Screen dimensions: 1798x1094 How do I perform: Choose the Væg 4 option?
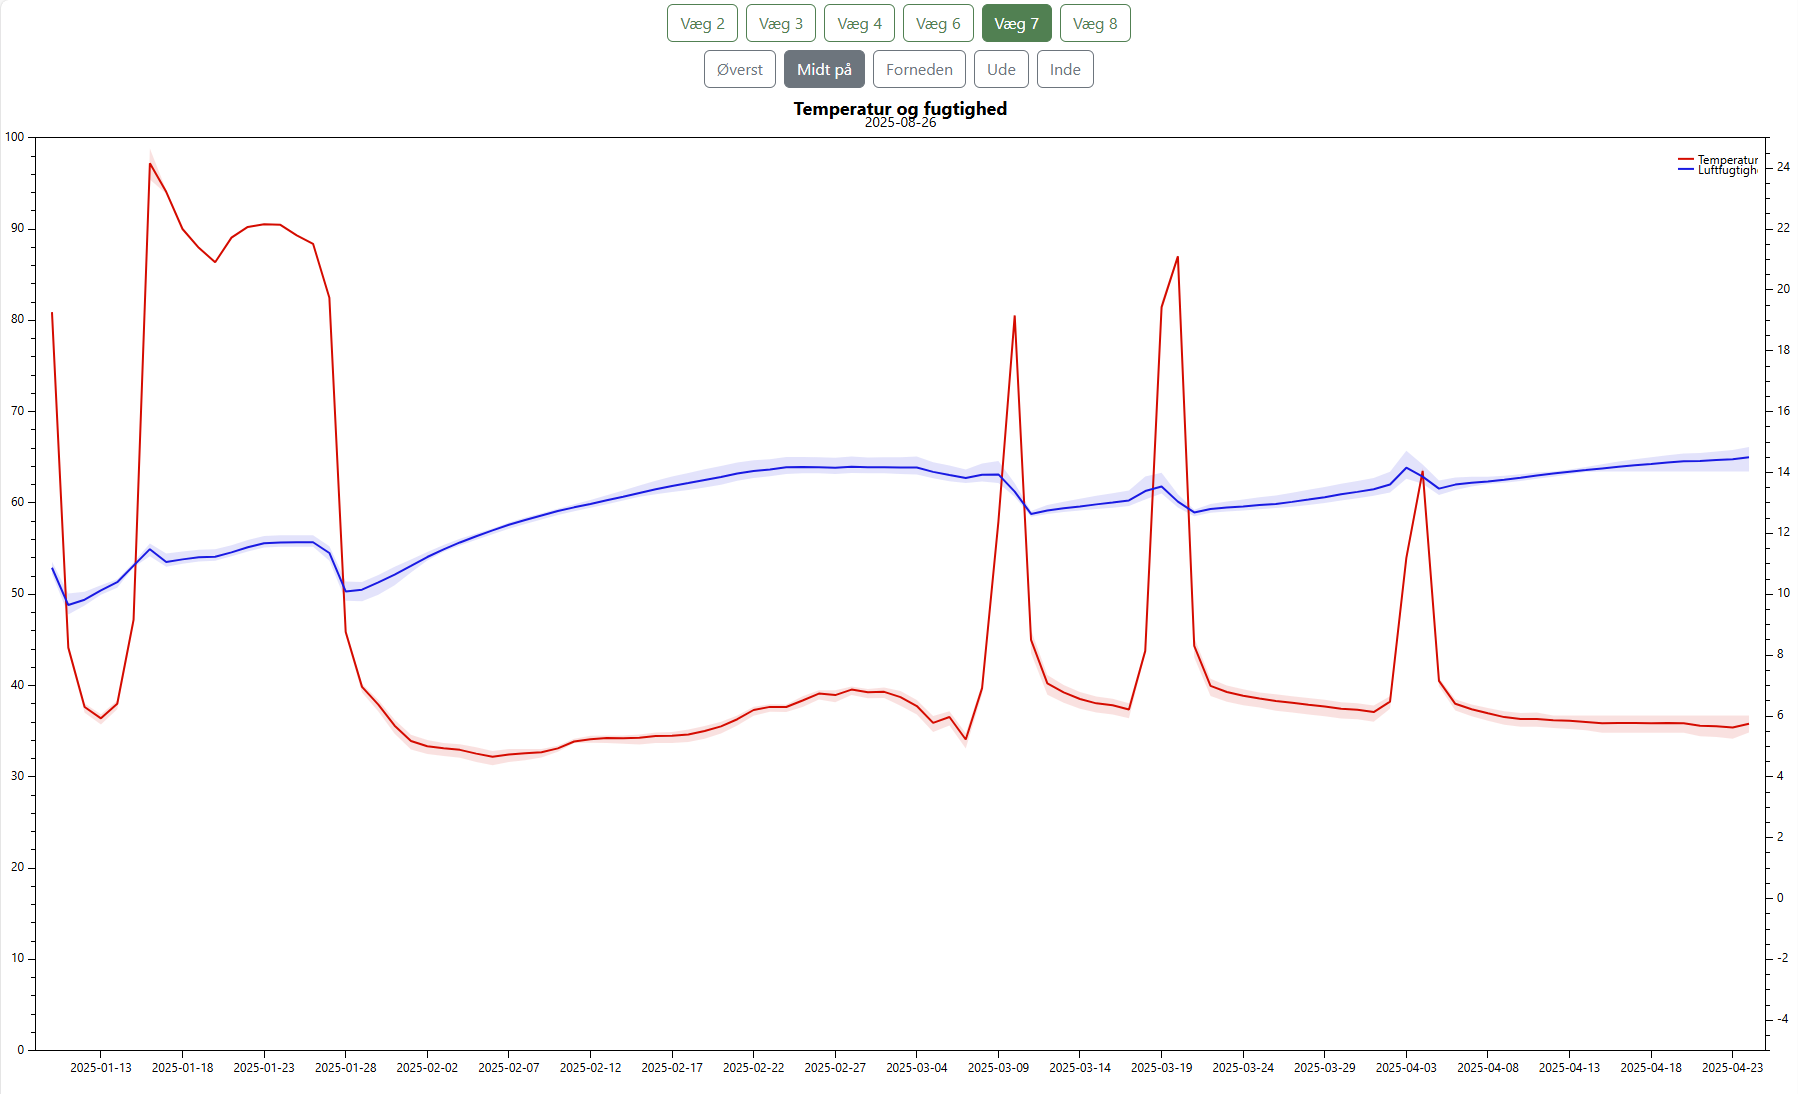(x=859, y=24)
